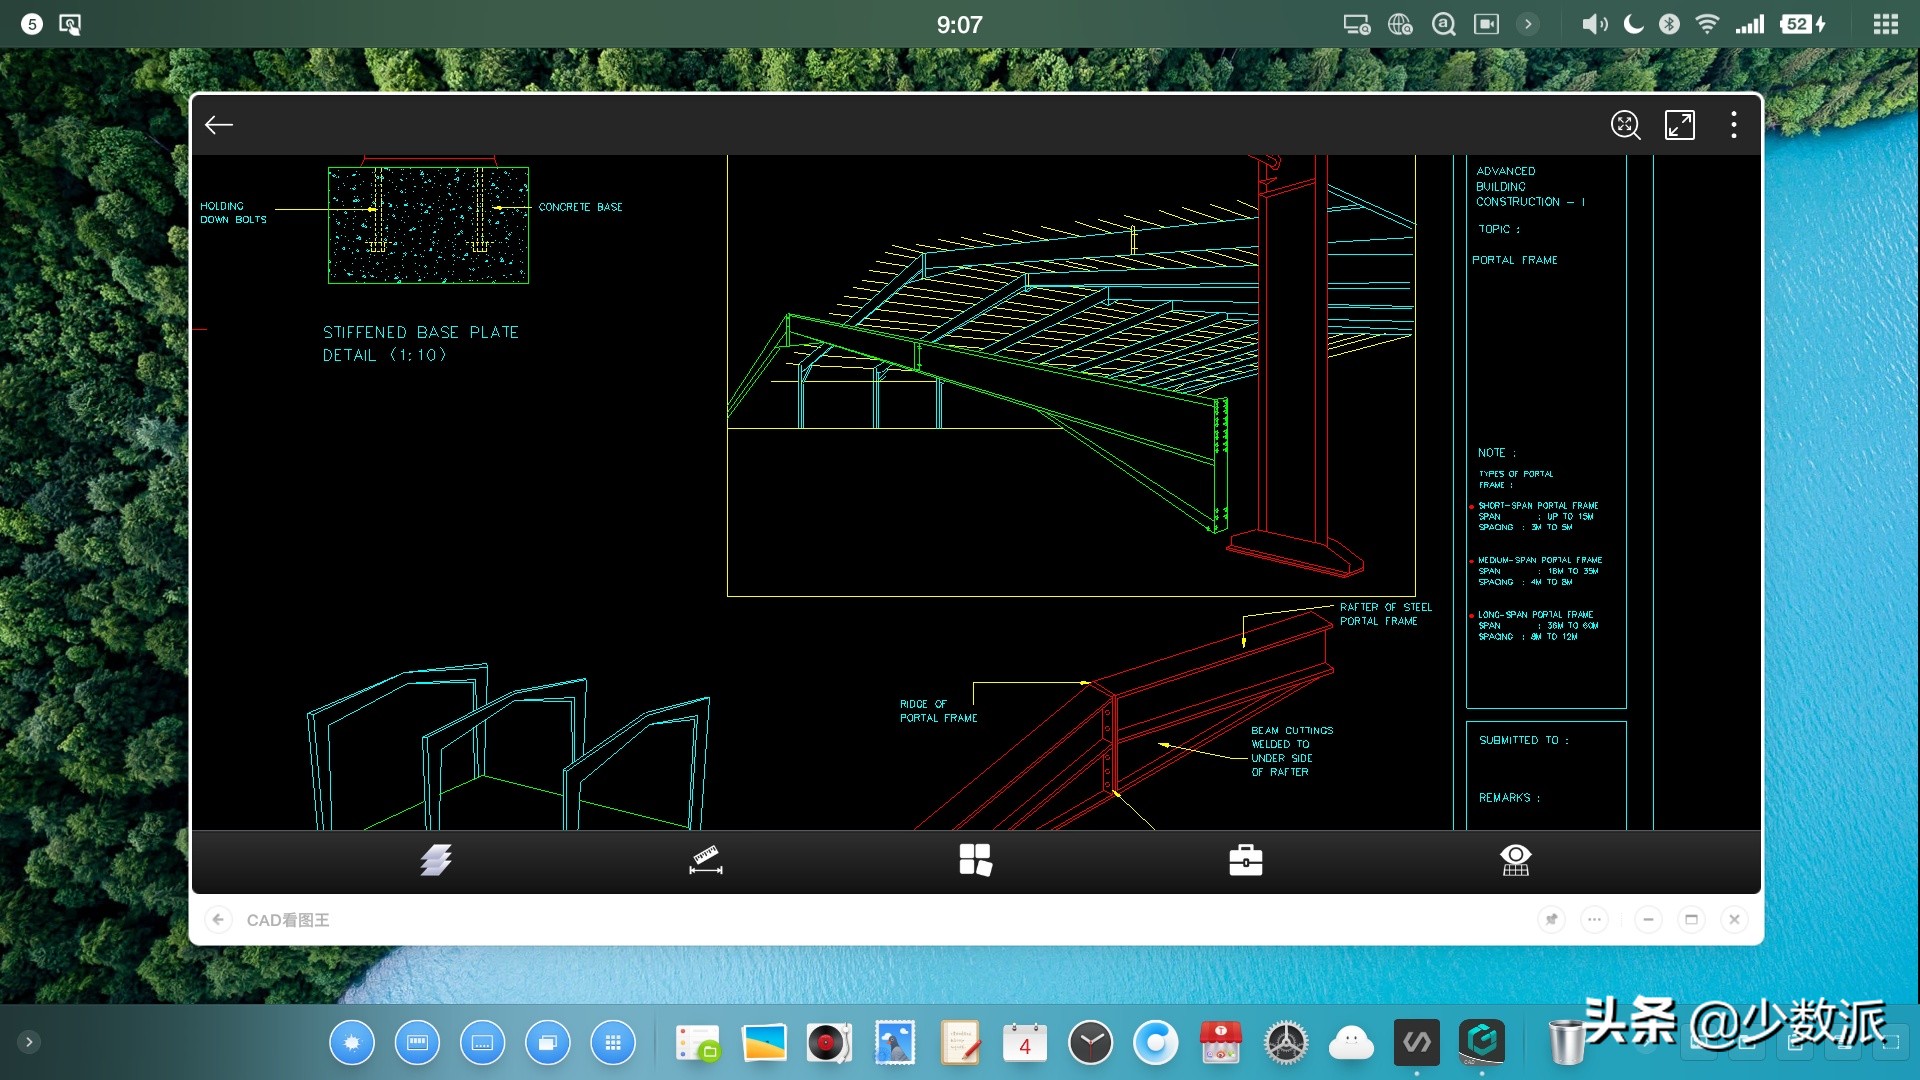Enter fullscreen with the expand icon
This screenshot has height=1080, width=1920.
[1679, 125]
